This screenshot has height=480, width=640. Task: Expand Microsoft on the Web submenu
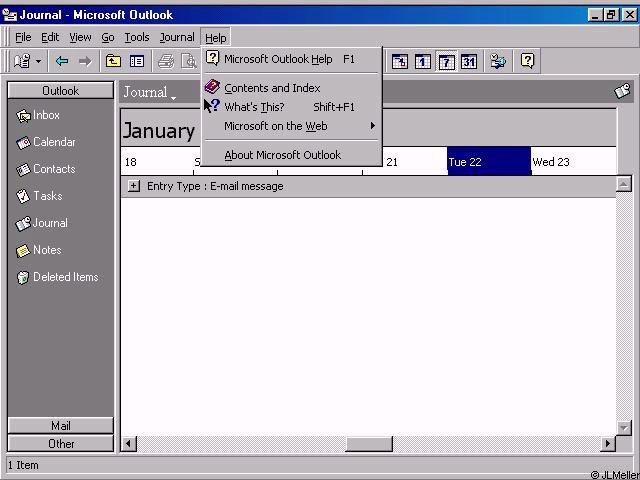[292, 126]
